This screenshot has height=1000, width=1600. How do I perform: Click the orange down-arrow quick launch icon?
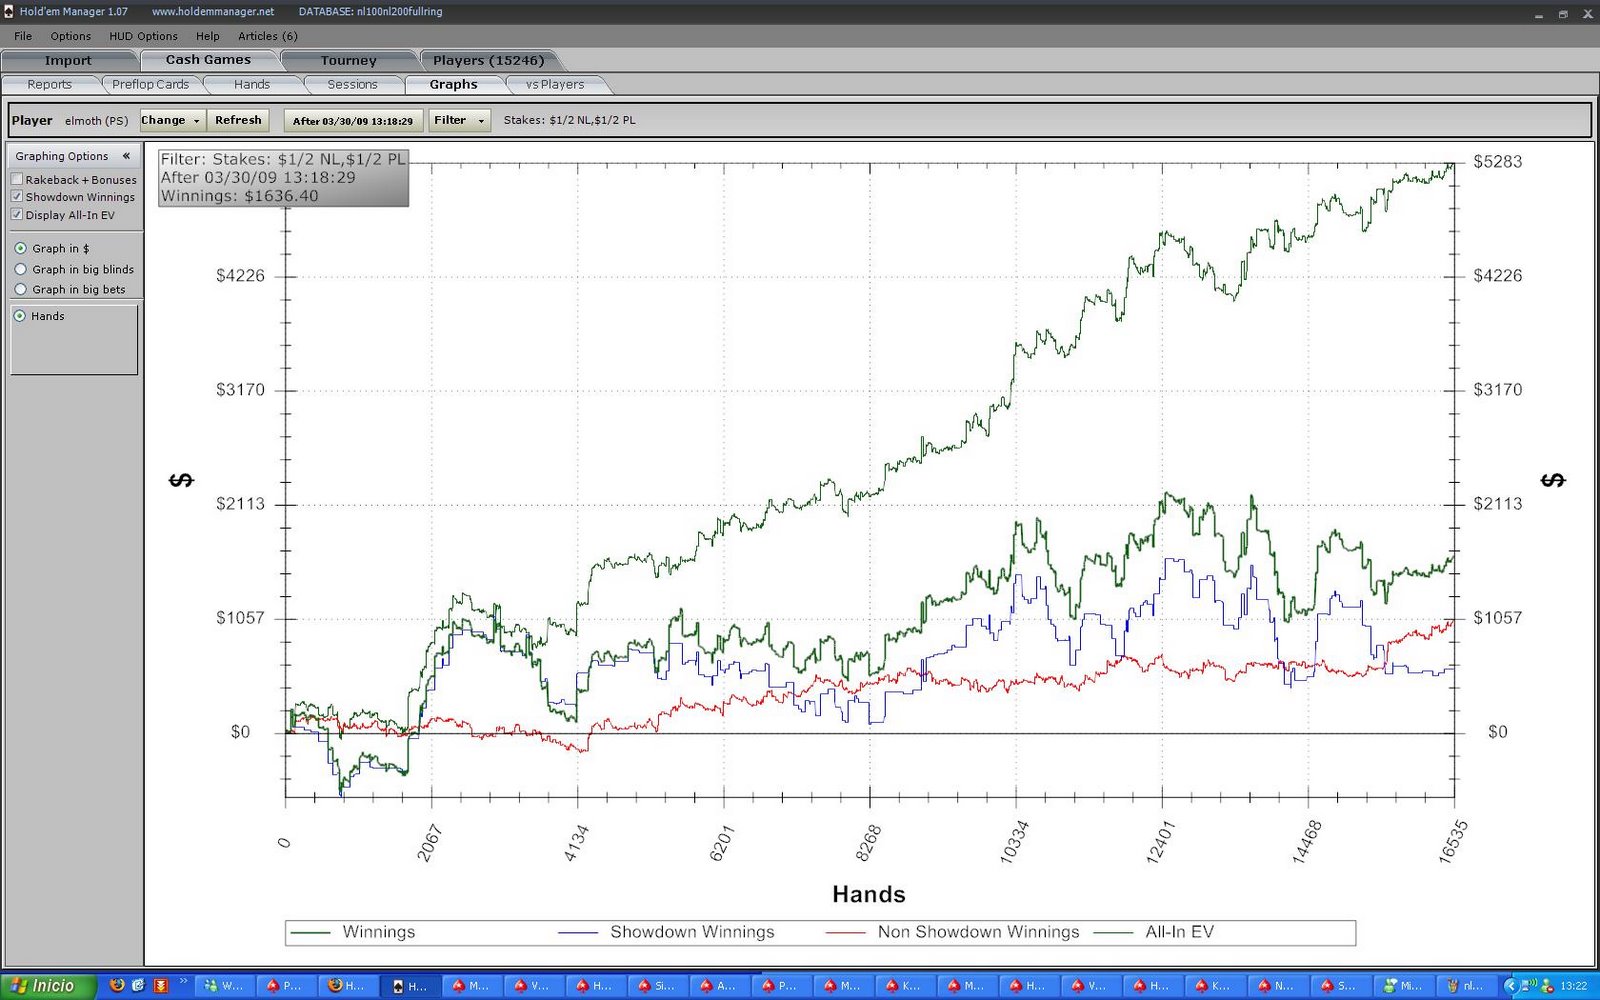tap(160, 986)
